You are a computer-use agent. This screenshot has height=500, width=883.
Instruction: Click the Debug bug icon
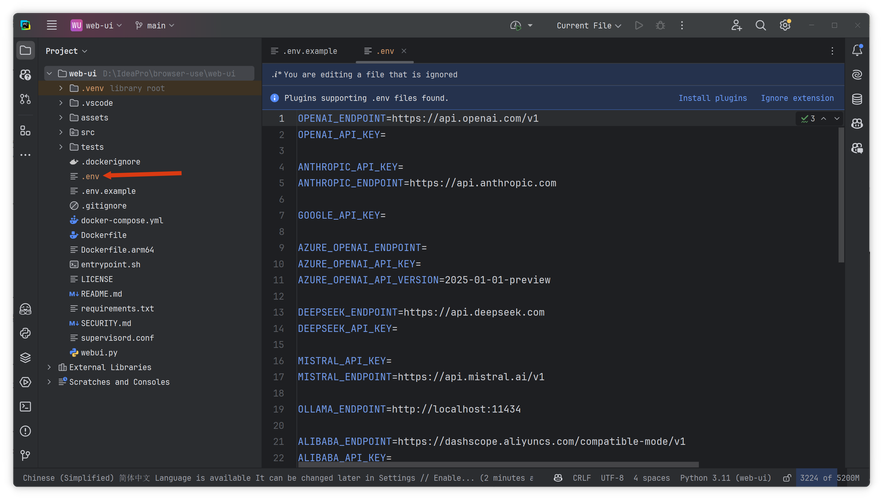pyautogui.click(x=661, y=25)
